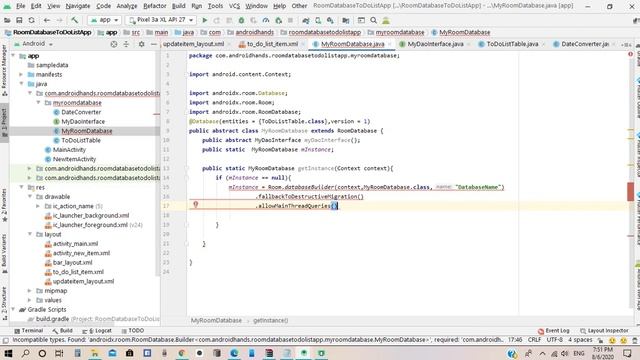Open the Logcat tool window

[x=97, y=331]
